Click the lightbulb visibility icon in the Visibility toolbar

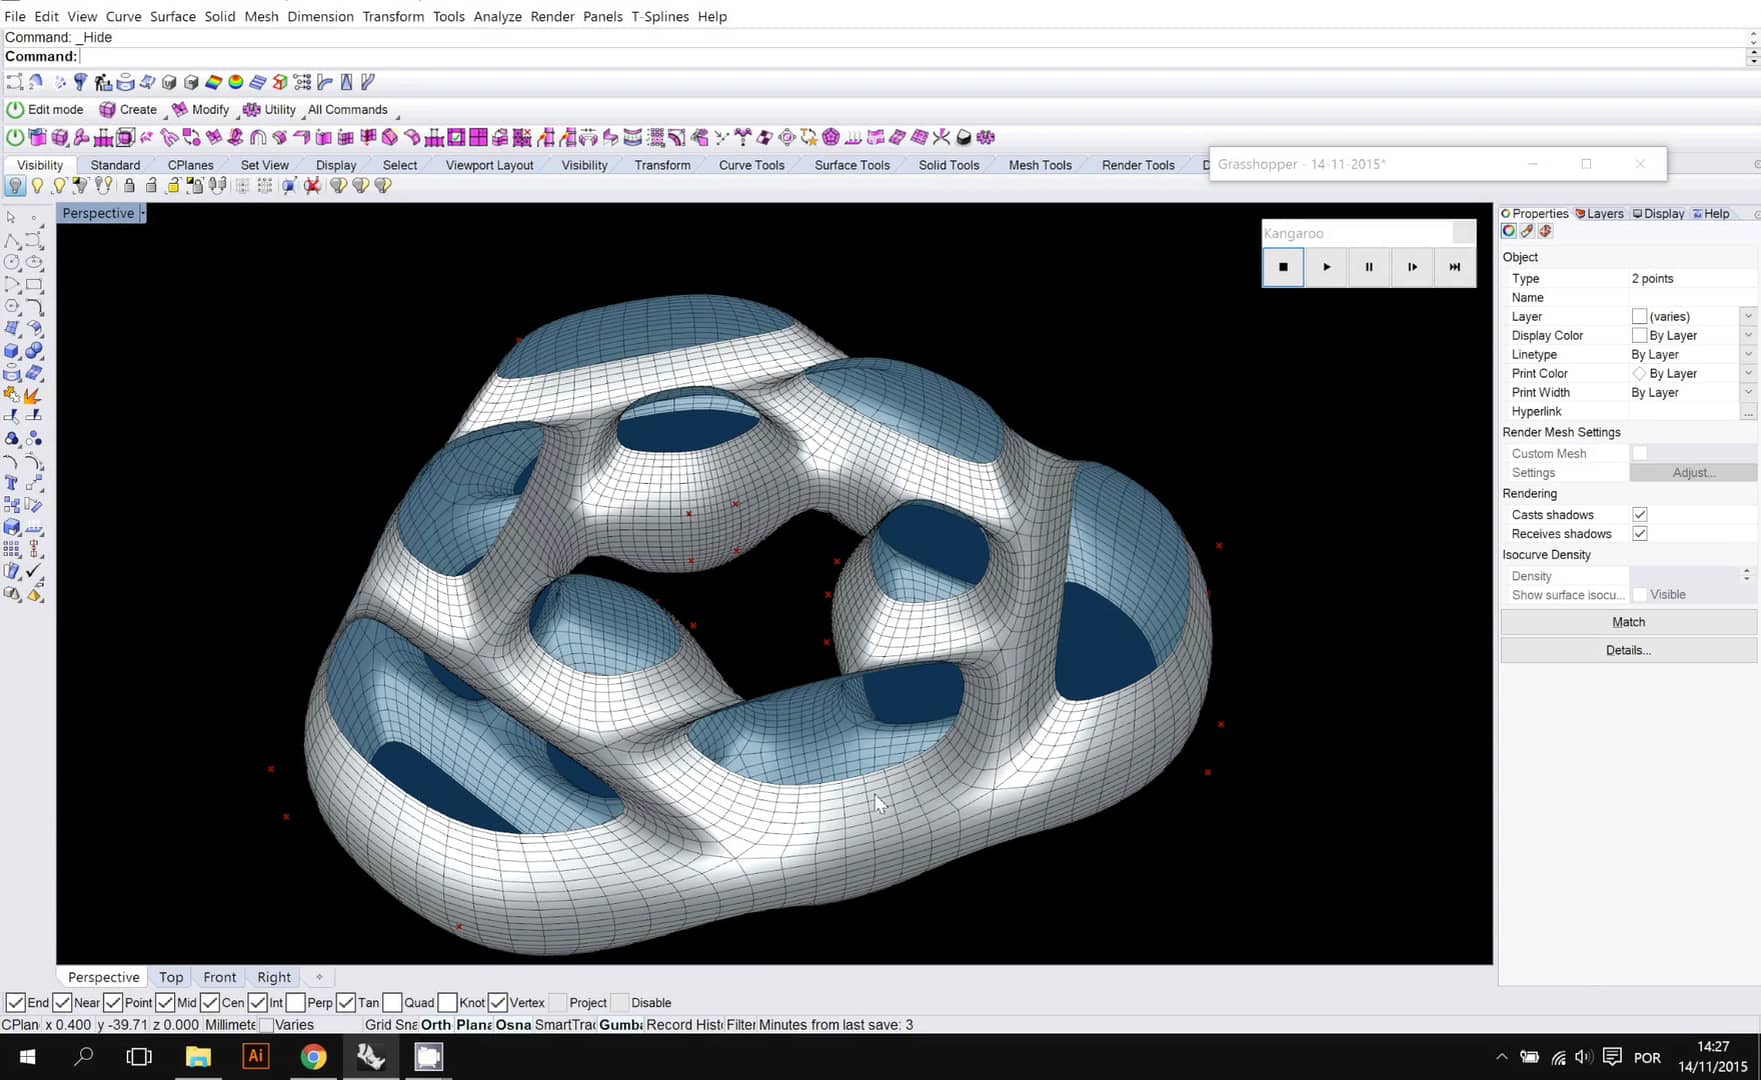15,186
